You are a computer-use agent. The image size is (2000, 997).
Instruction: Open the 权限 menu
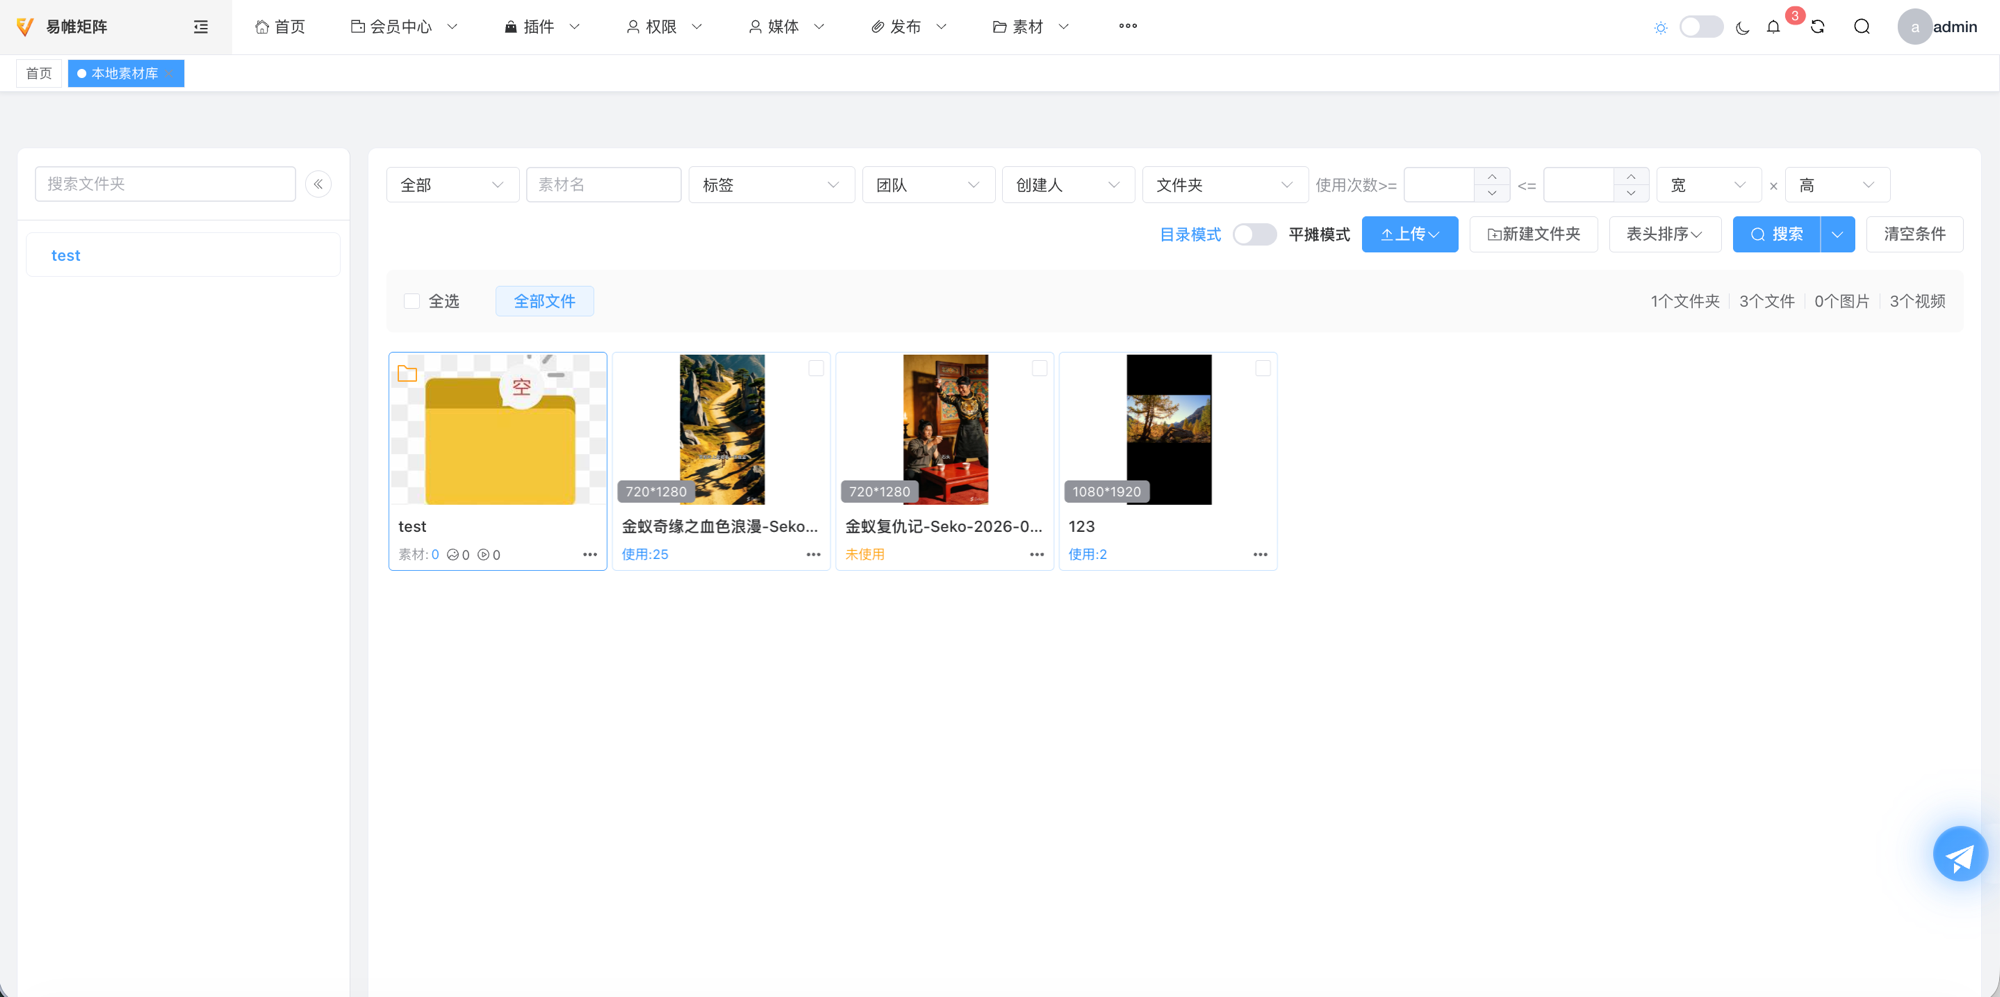click(x=664, y=27)
